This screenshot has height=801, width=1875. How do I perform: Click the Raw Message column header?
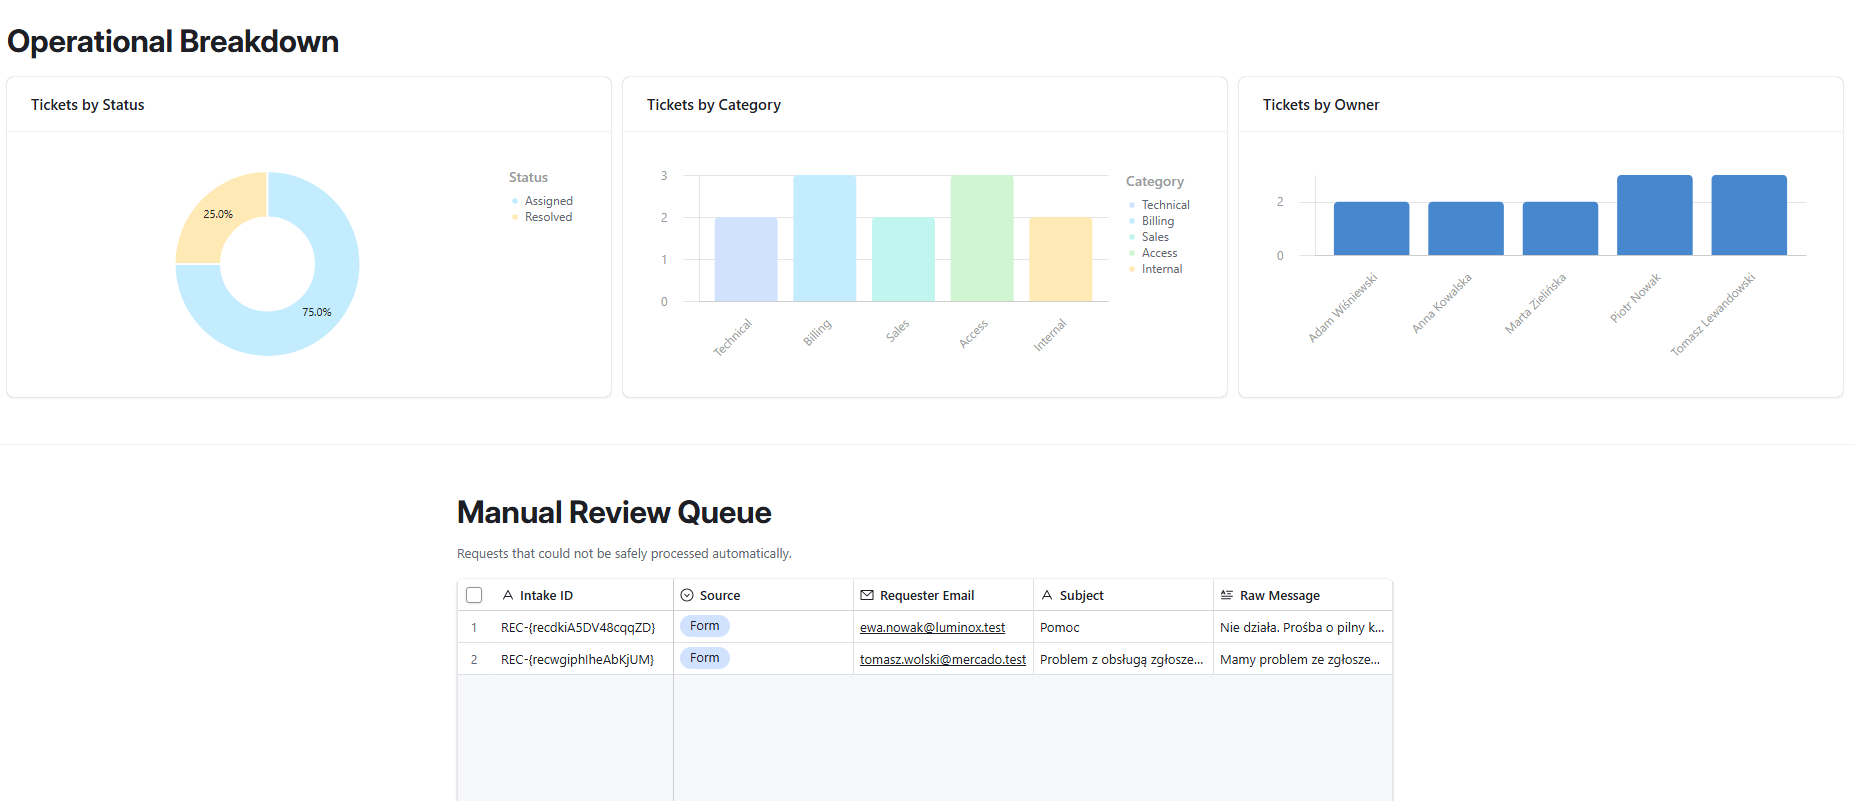(x=1302, y=595)
